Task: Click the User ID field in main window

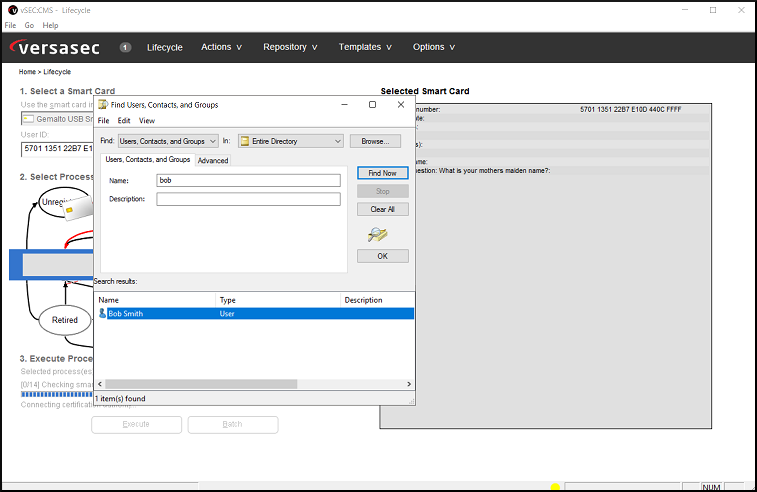Action: click(x=57, y=149)
